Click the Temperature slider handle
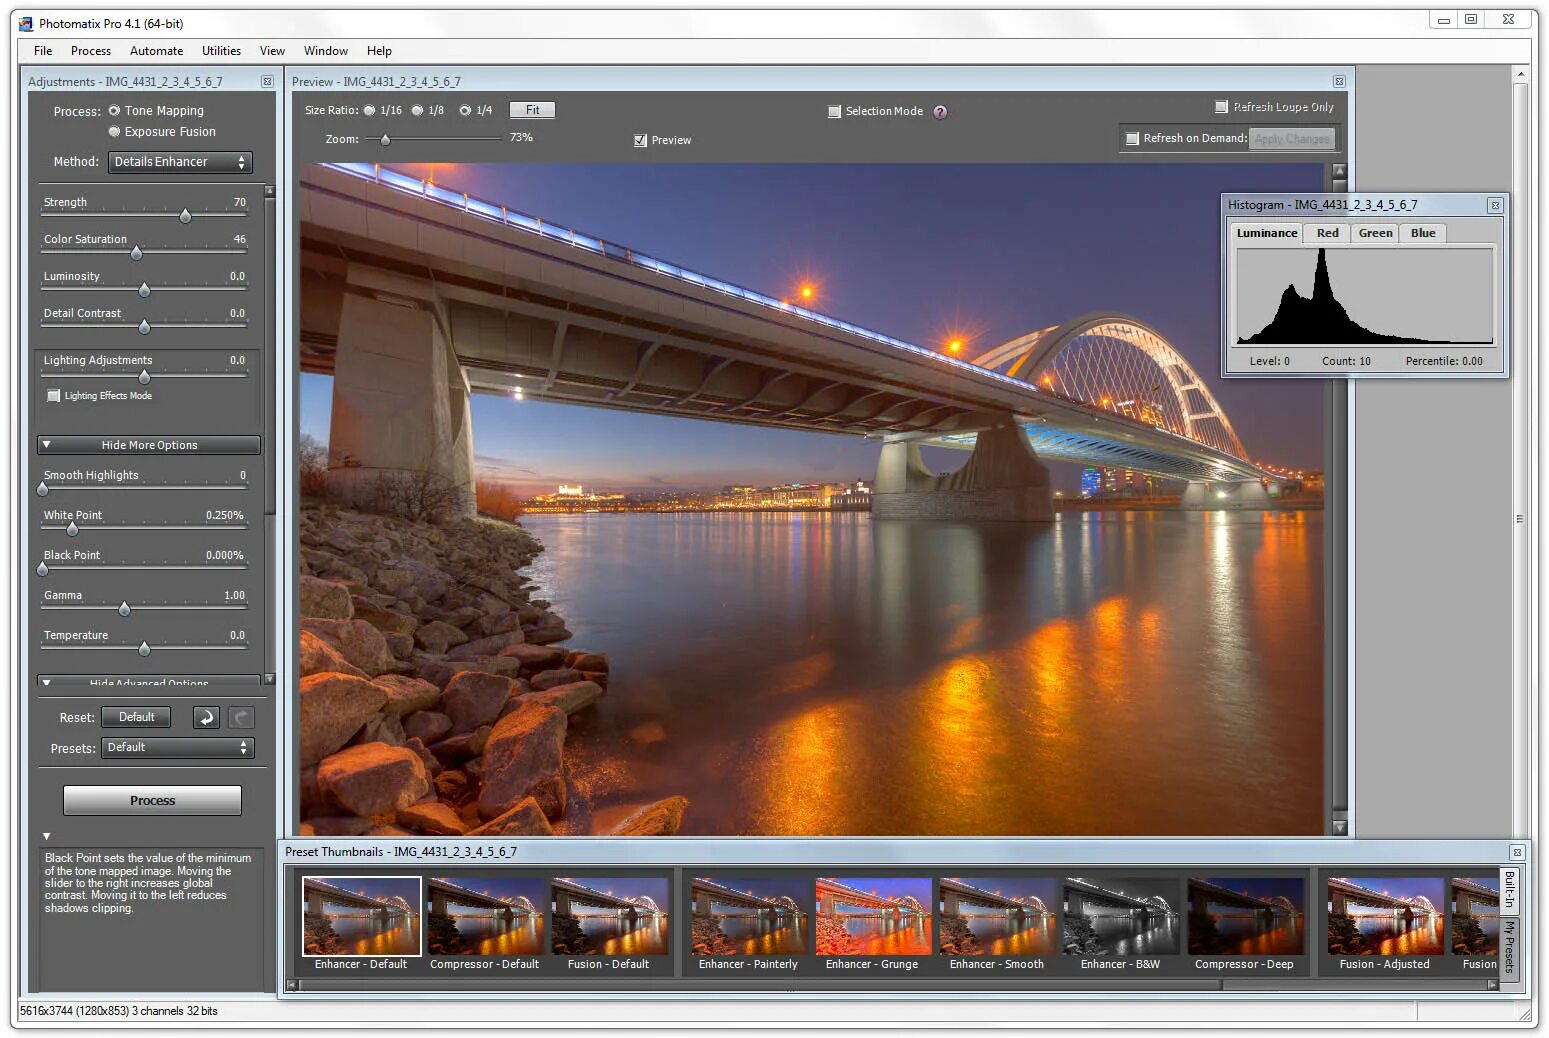The width and height of the screenshot is (1549, 1038). [144, 649]
